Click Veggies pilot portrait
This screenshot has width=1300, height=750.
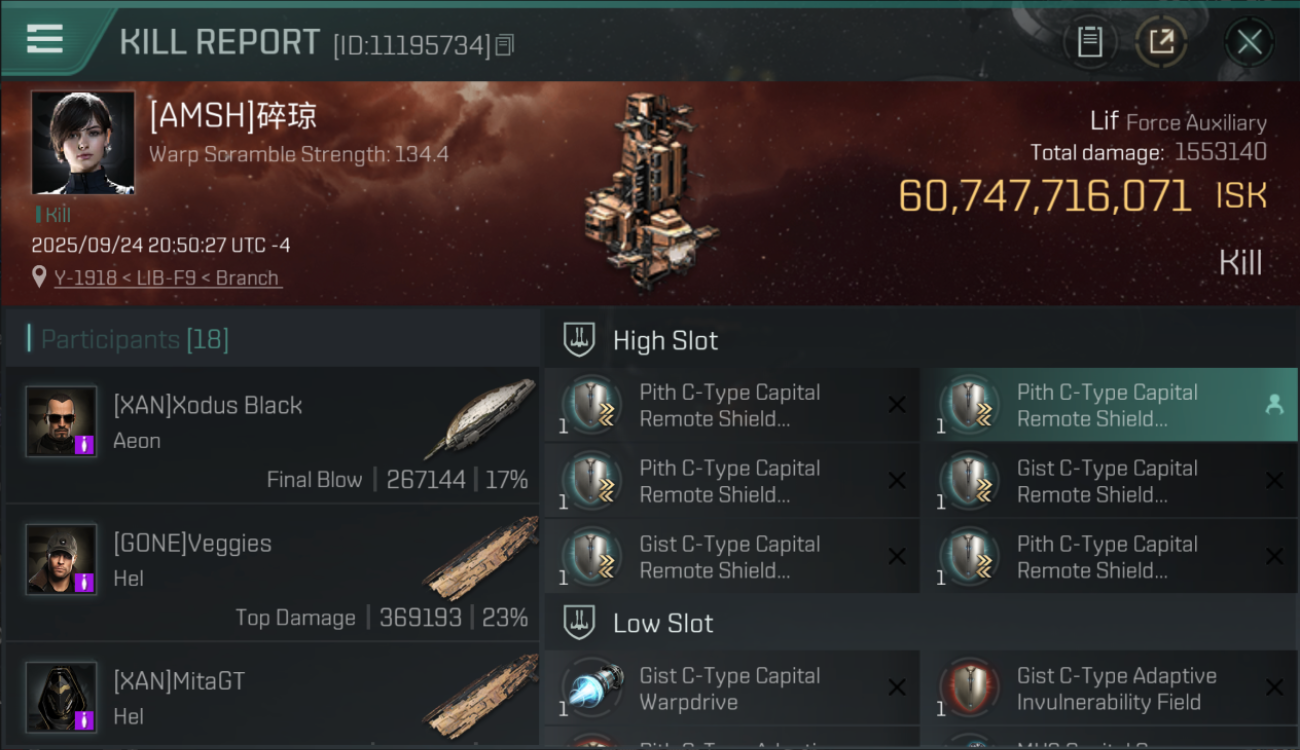point(62,559)
